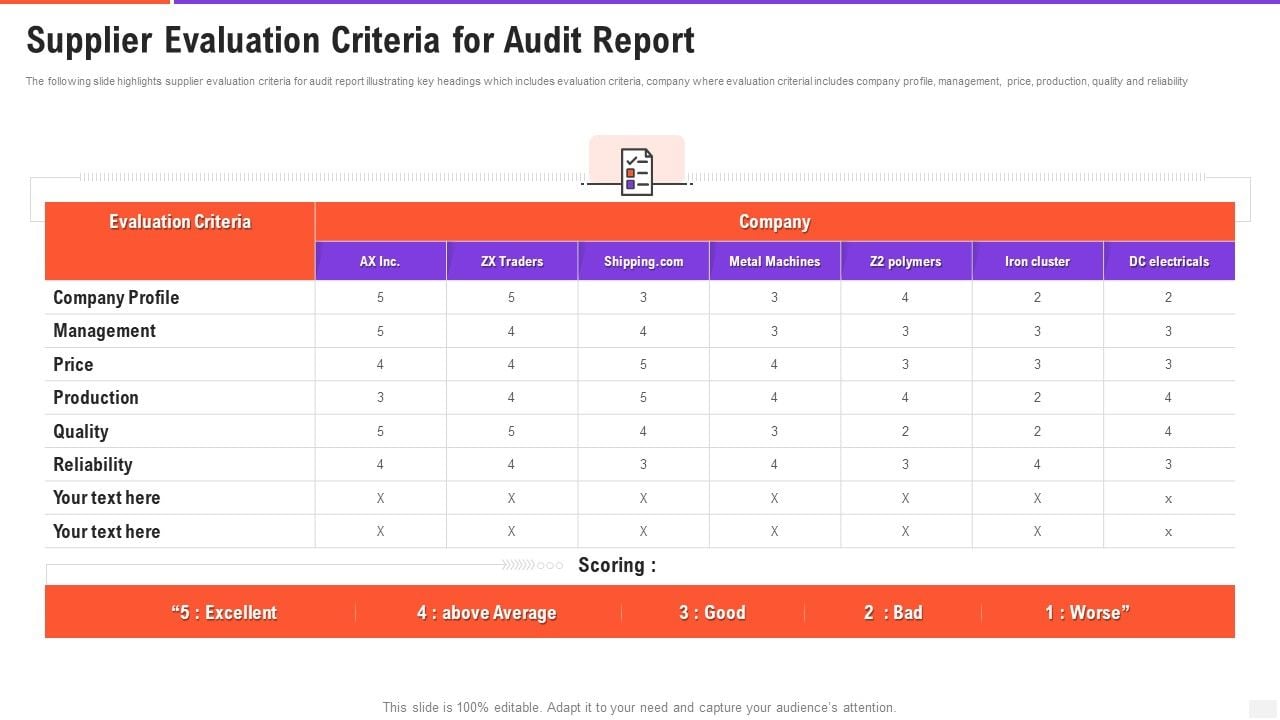Click the X cell beneath Metal Machines column
This screenshot has height=720, width=1280.
tap(774, 497)
